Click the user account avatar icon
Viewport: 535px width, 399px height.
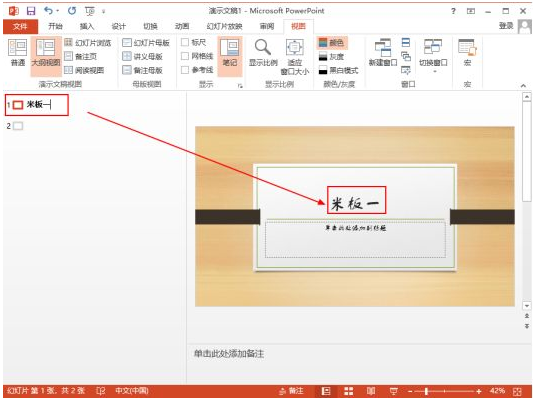click(x=524, y=26)
